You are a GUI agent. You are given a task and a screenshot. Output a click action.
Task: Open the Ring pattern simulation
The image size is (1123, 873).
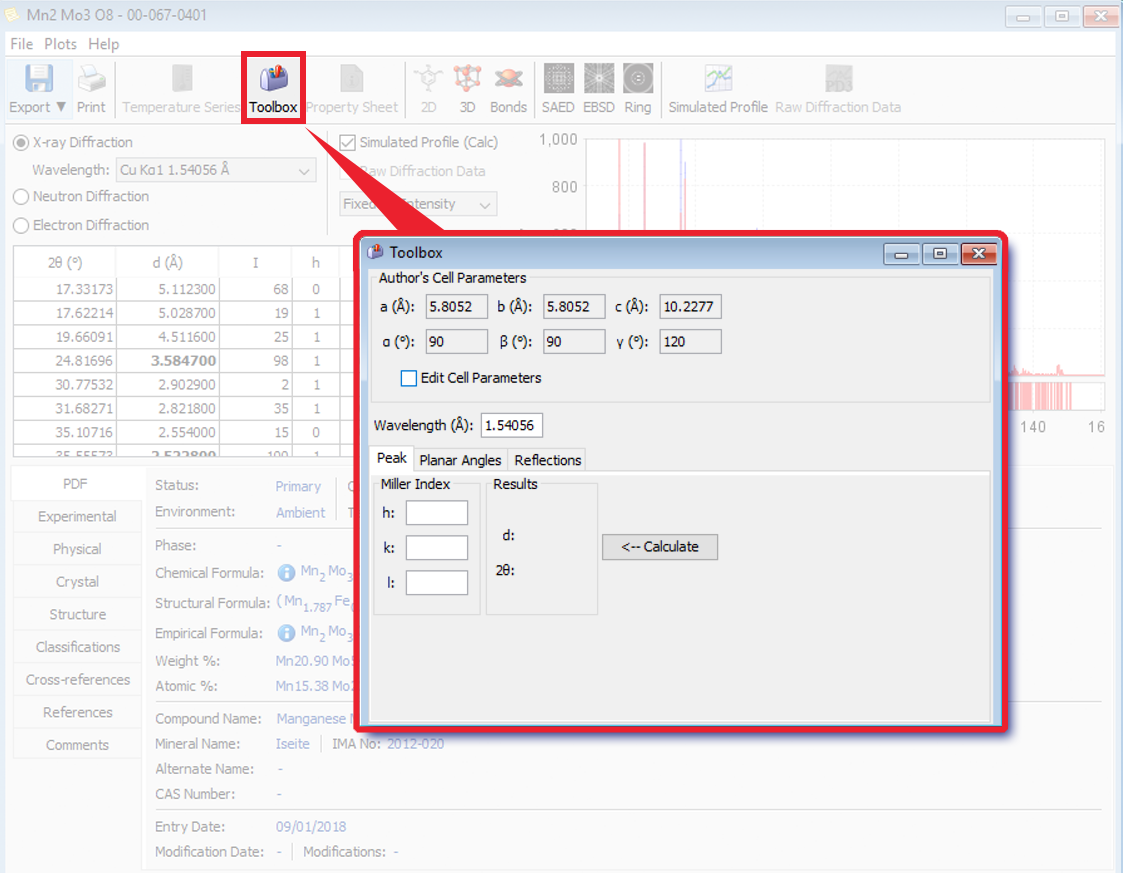[x=637, y=89]
